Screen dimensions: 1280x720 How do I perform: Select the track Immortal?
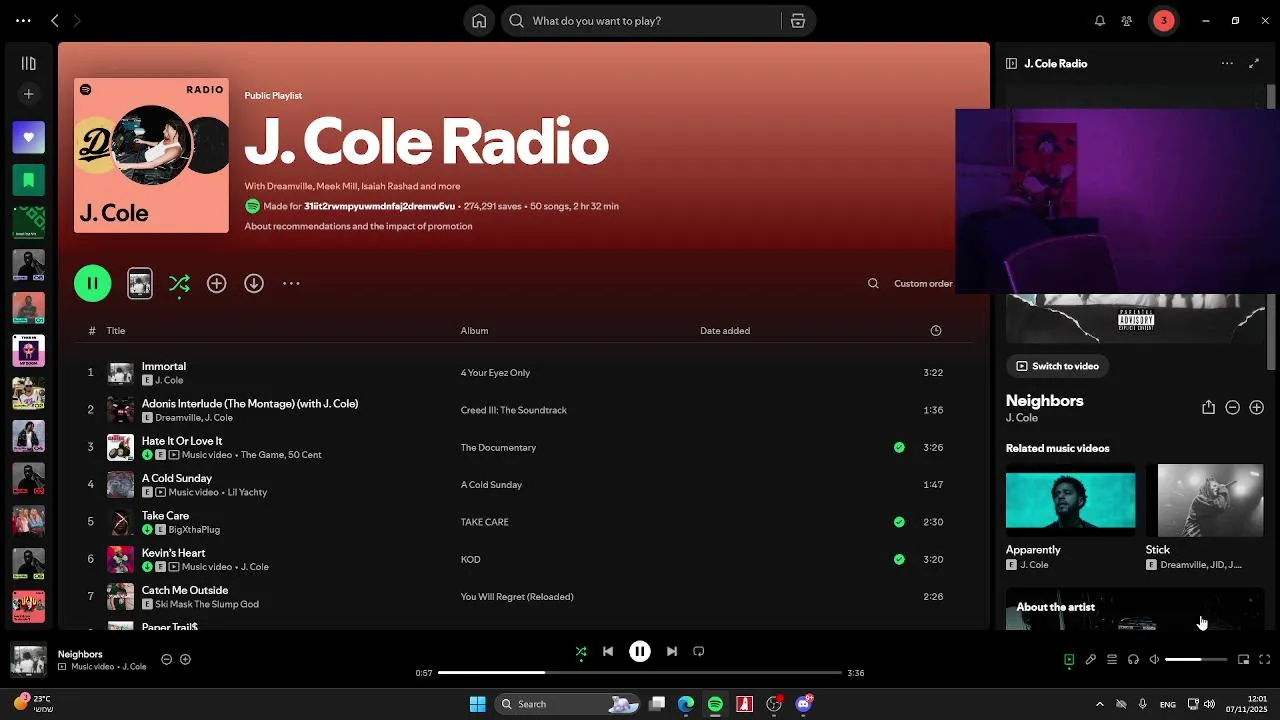click(x=164, y=366)
